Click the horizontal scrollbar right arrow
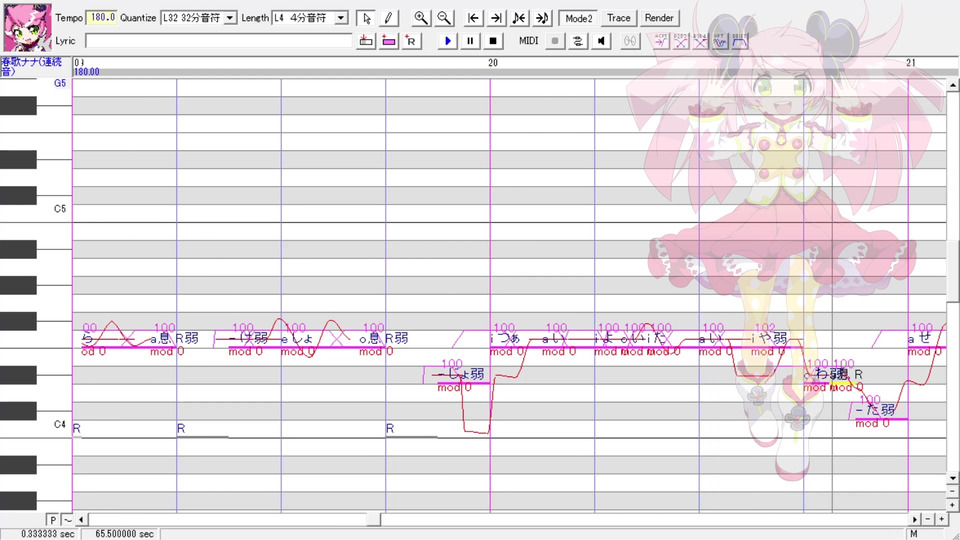This screenshot has width=960, height=540. [x=915, y=519]
